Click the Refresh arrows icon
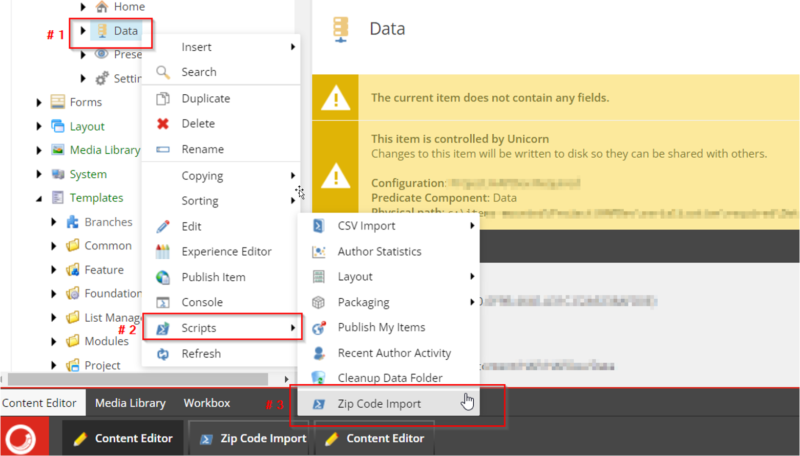Viewport: 800px width, 456px height. 163,354
